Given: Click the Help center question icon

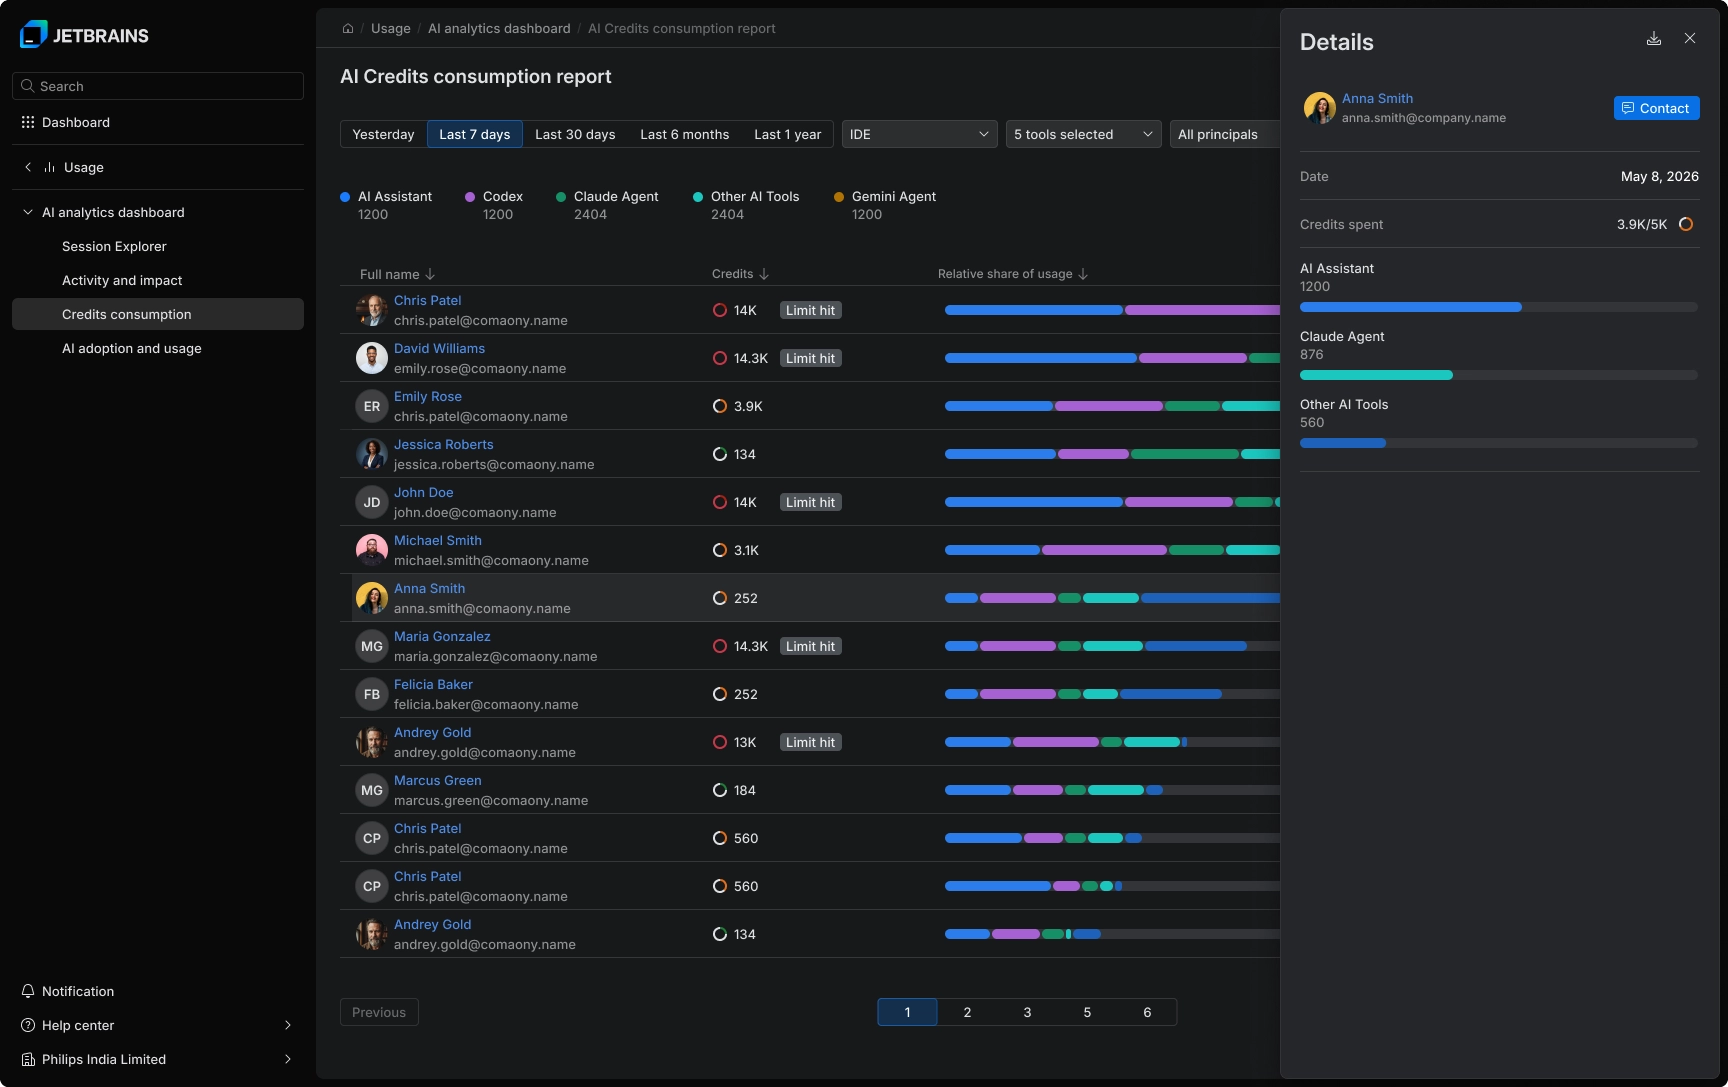Looking at the screenshot, I should click(28, 1025).
